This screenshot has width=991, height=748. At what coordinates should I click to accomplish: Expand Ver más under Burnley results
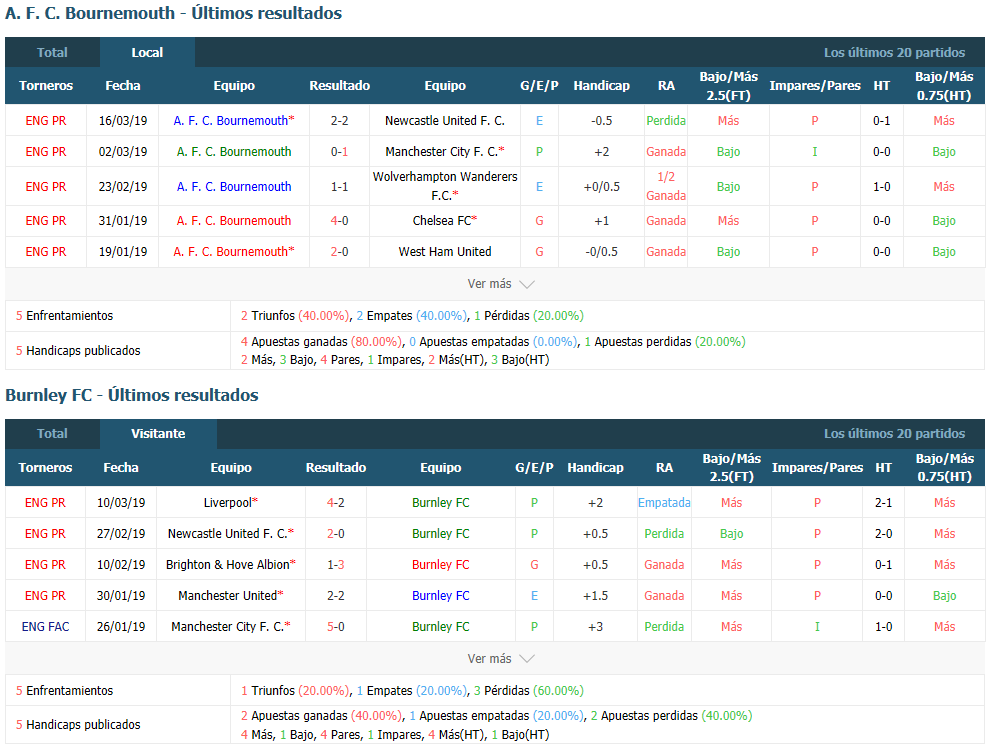[x=501, y=658]
